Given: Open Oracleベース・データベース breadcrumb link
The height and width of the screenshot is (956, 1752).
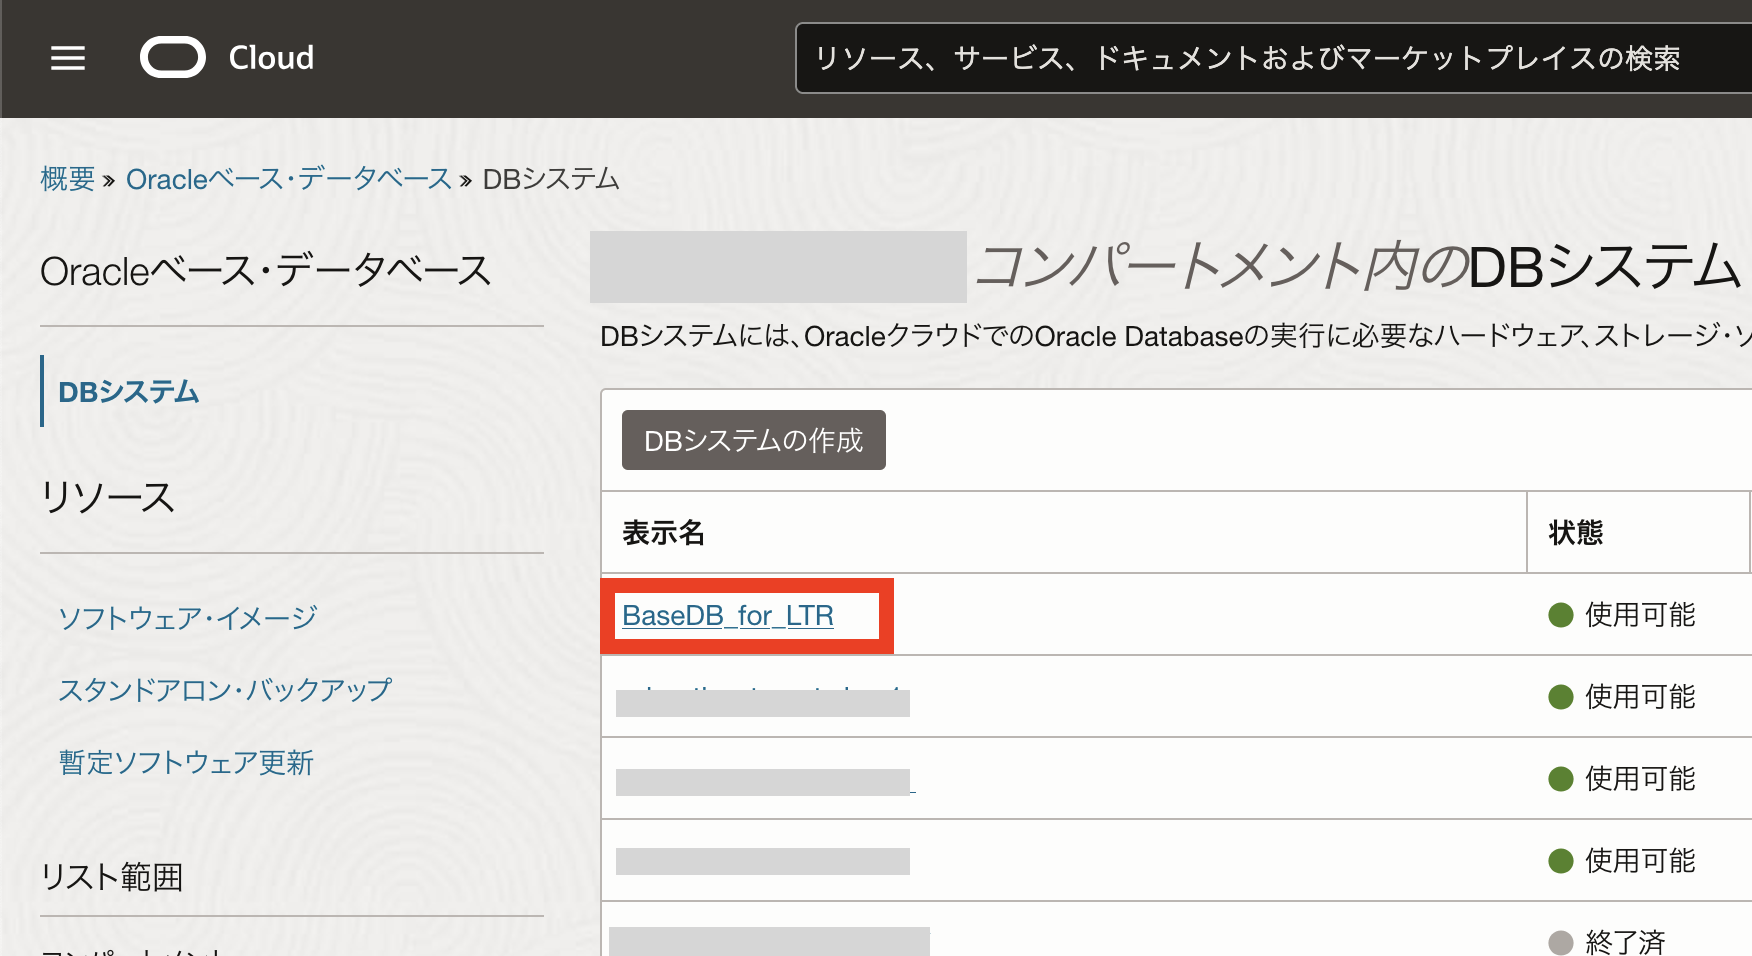Looking at the screenshot, I should tap(289, 179).
